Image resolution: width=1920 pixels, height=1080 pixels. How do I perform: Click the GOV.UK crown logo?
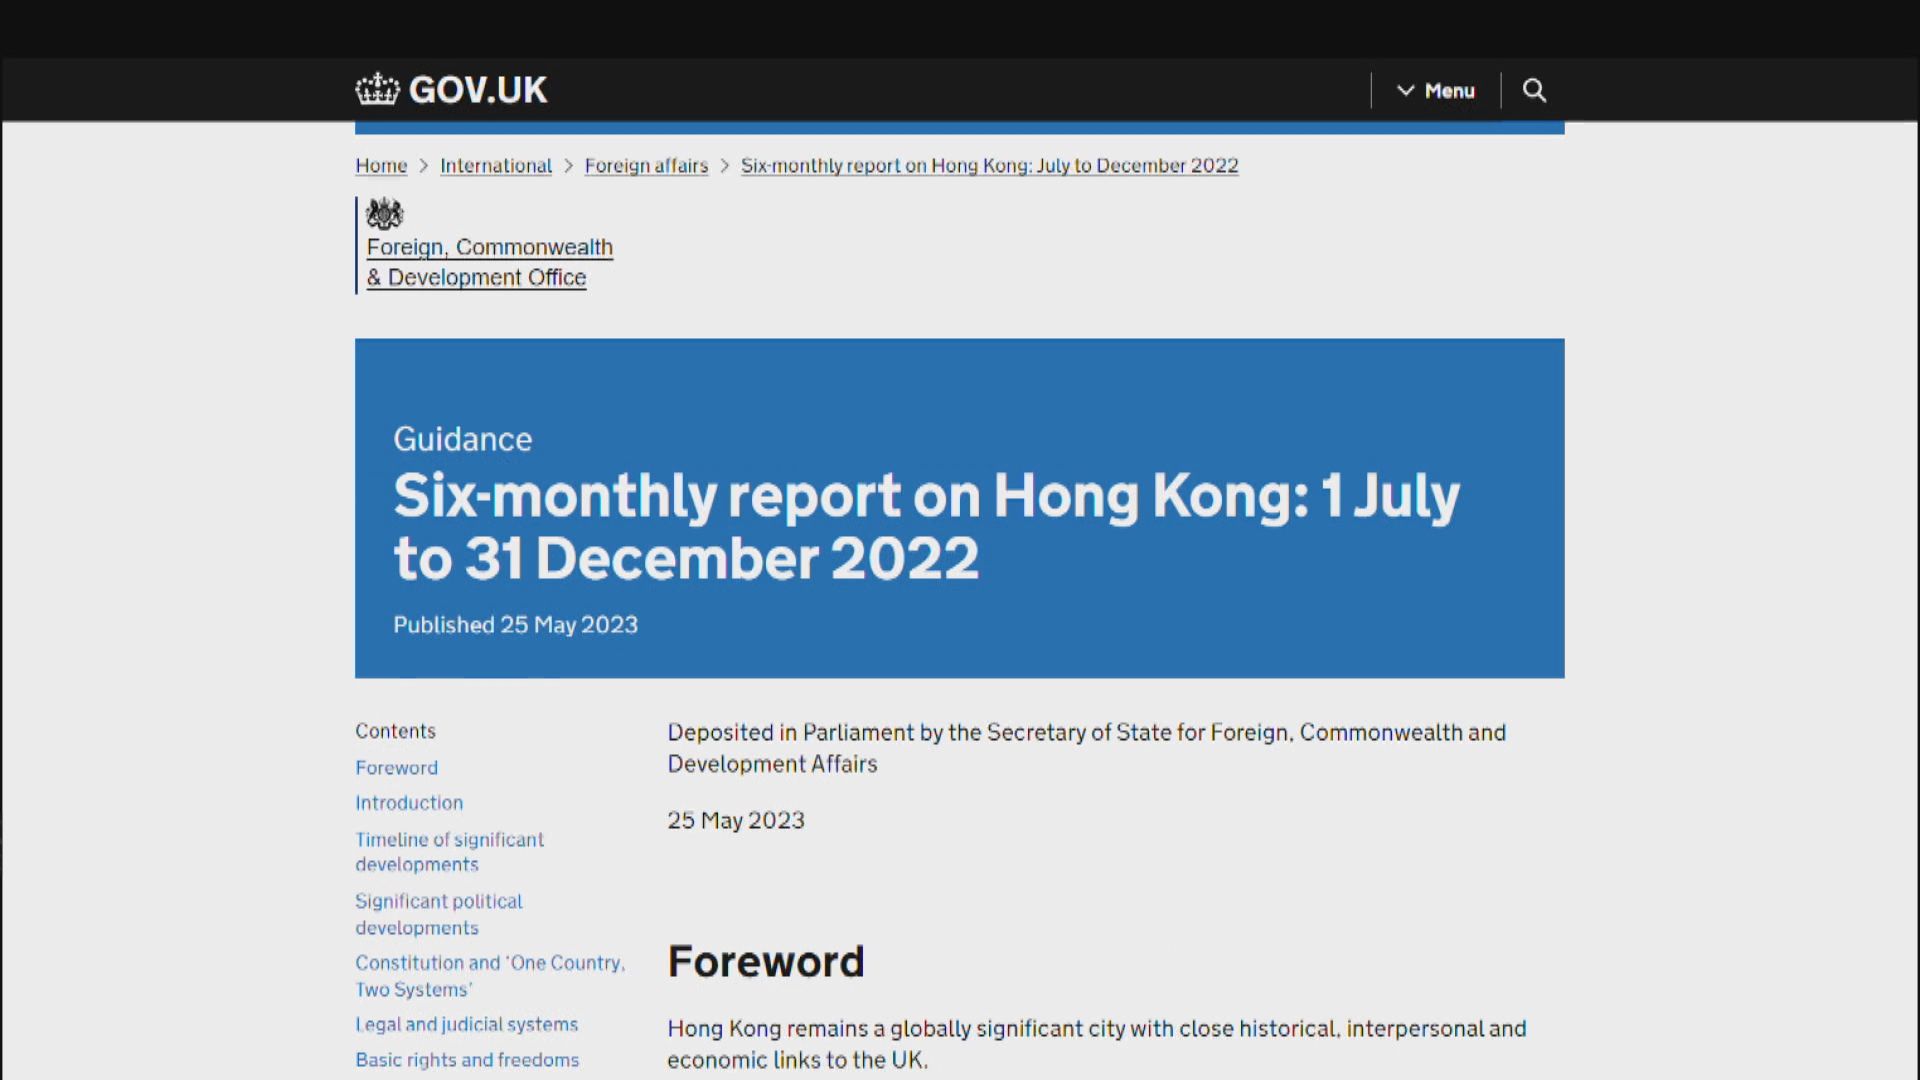pyautogui.click(x=377, y=90)
